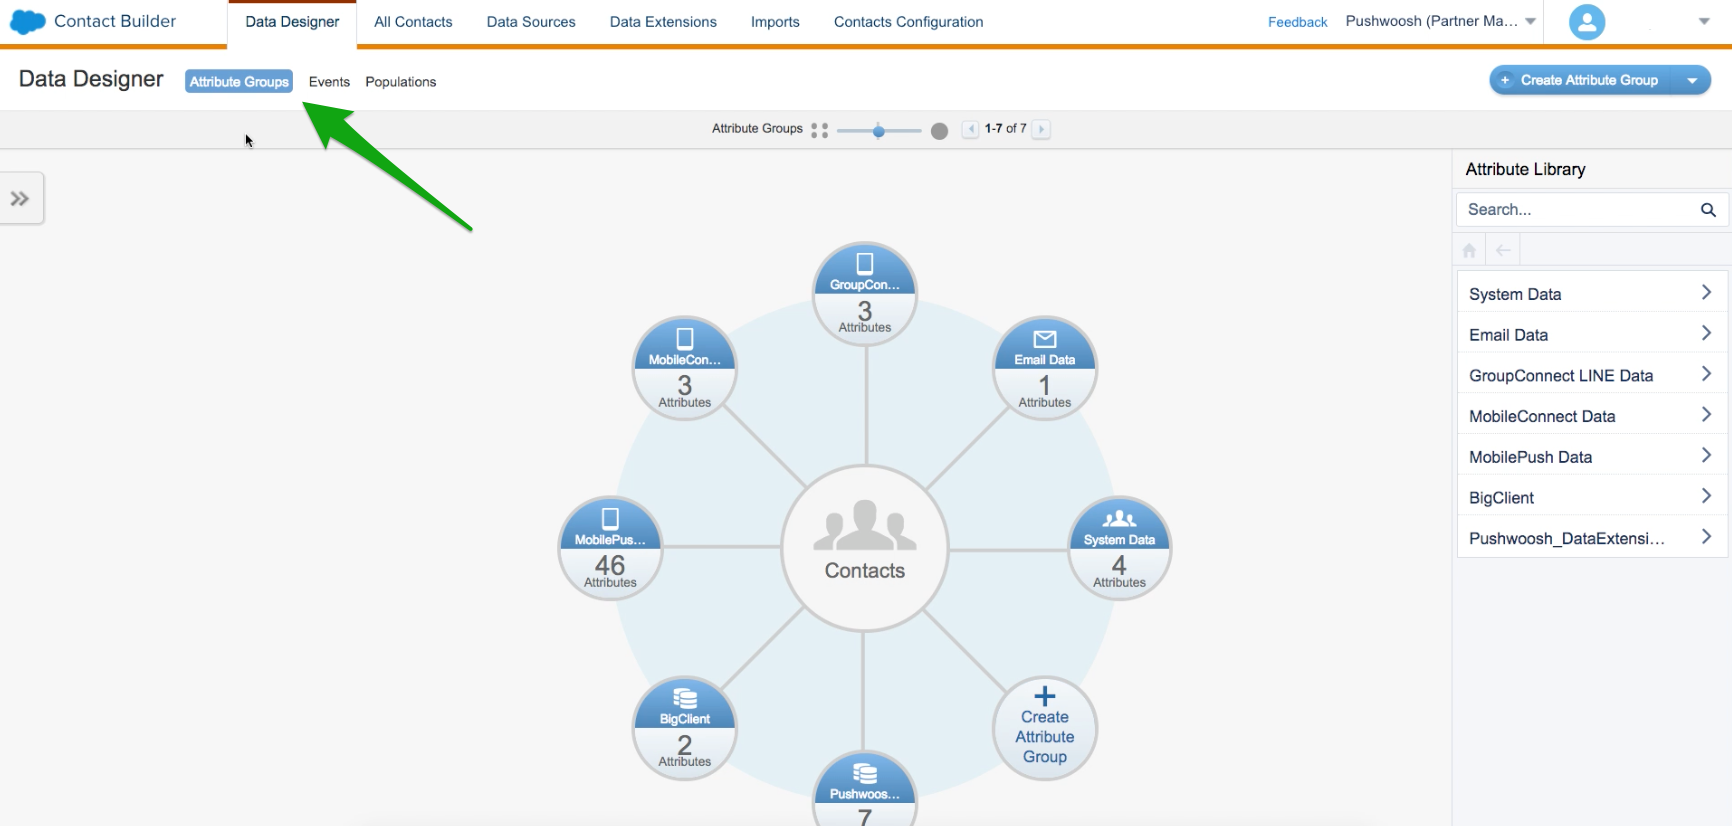Go to next attribute groups page

pos(1041,129)
